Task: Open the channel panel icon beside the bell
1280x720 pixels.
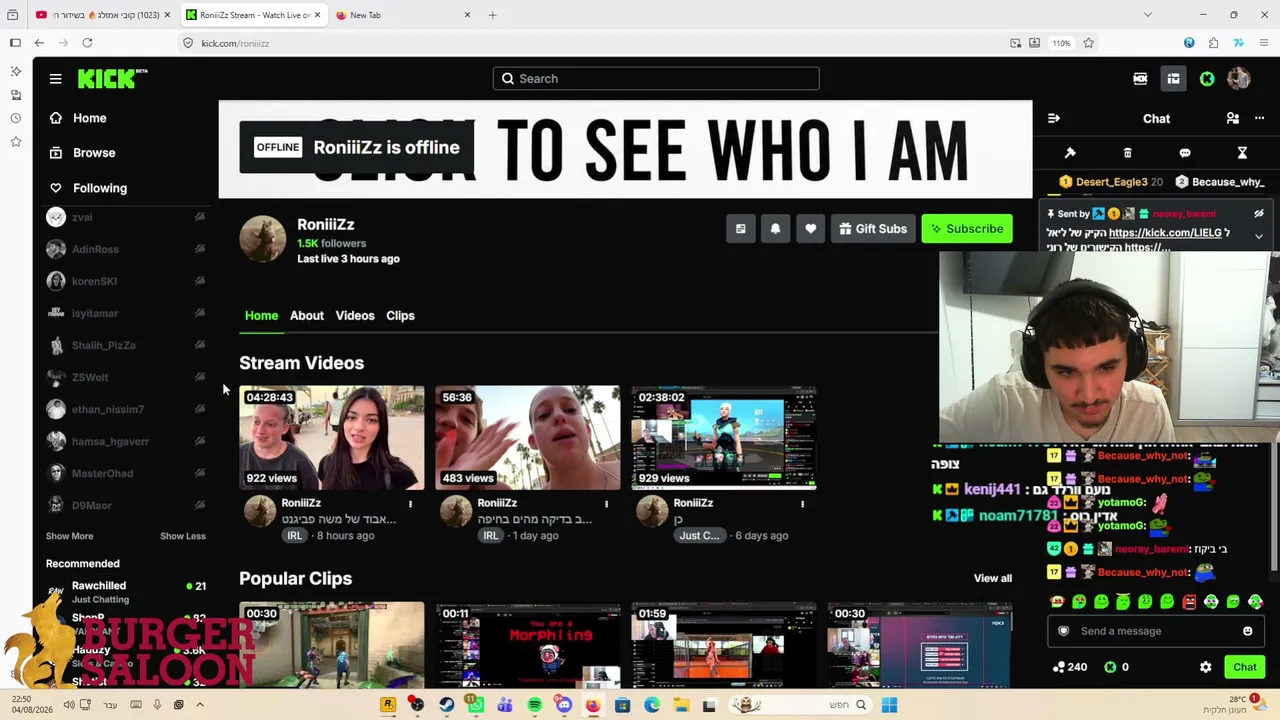Action: (740, 229)
